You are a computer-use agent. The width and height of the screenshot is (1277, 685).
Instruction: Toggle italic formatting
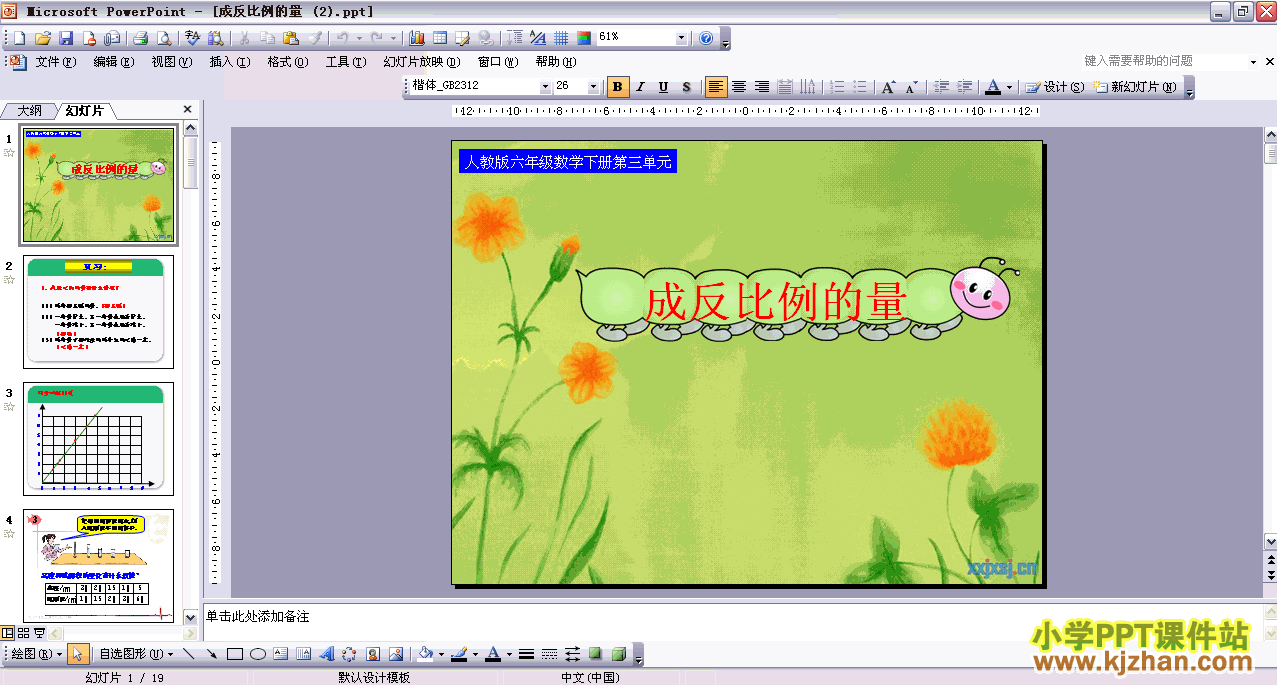[641, 87]
